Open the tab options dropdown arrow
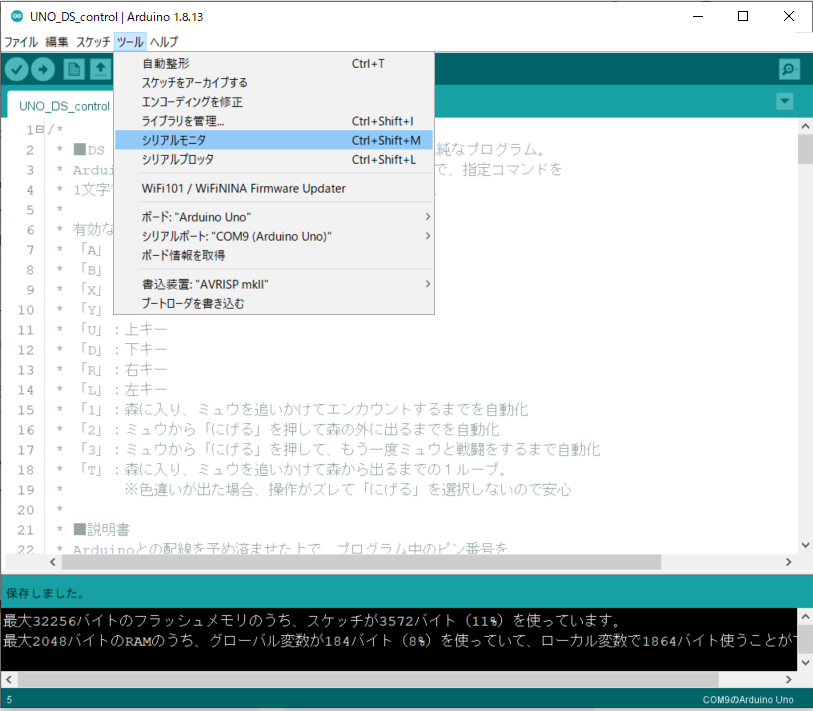 coord(785,101)
